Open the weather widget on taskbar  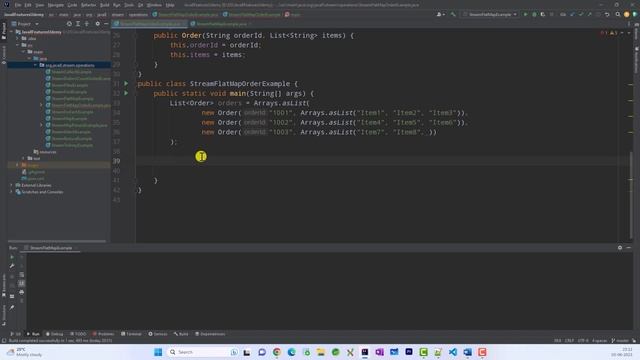tap(24, 352)
